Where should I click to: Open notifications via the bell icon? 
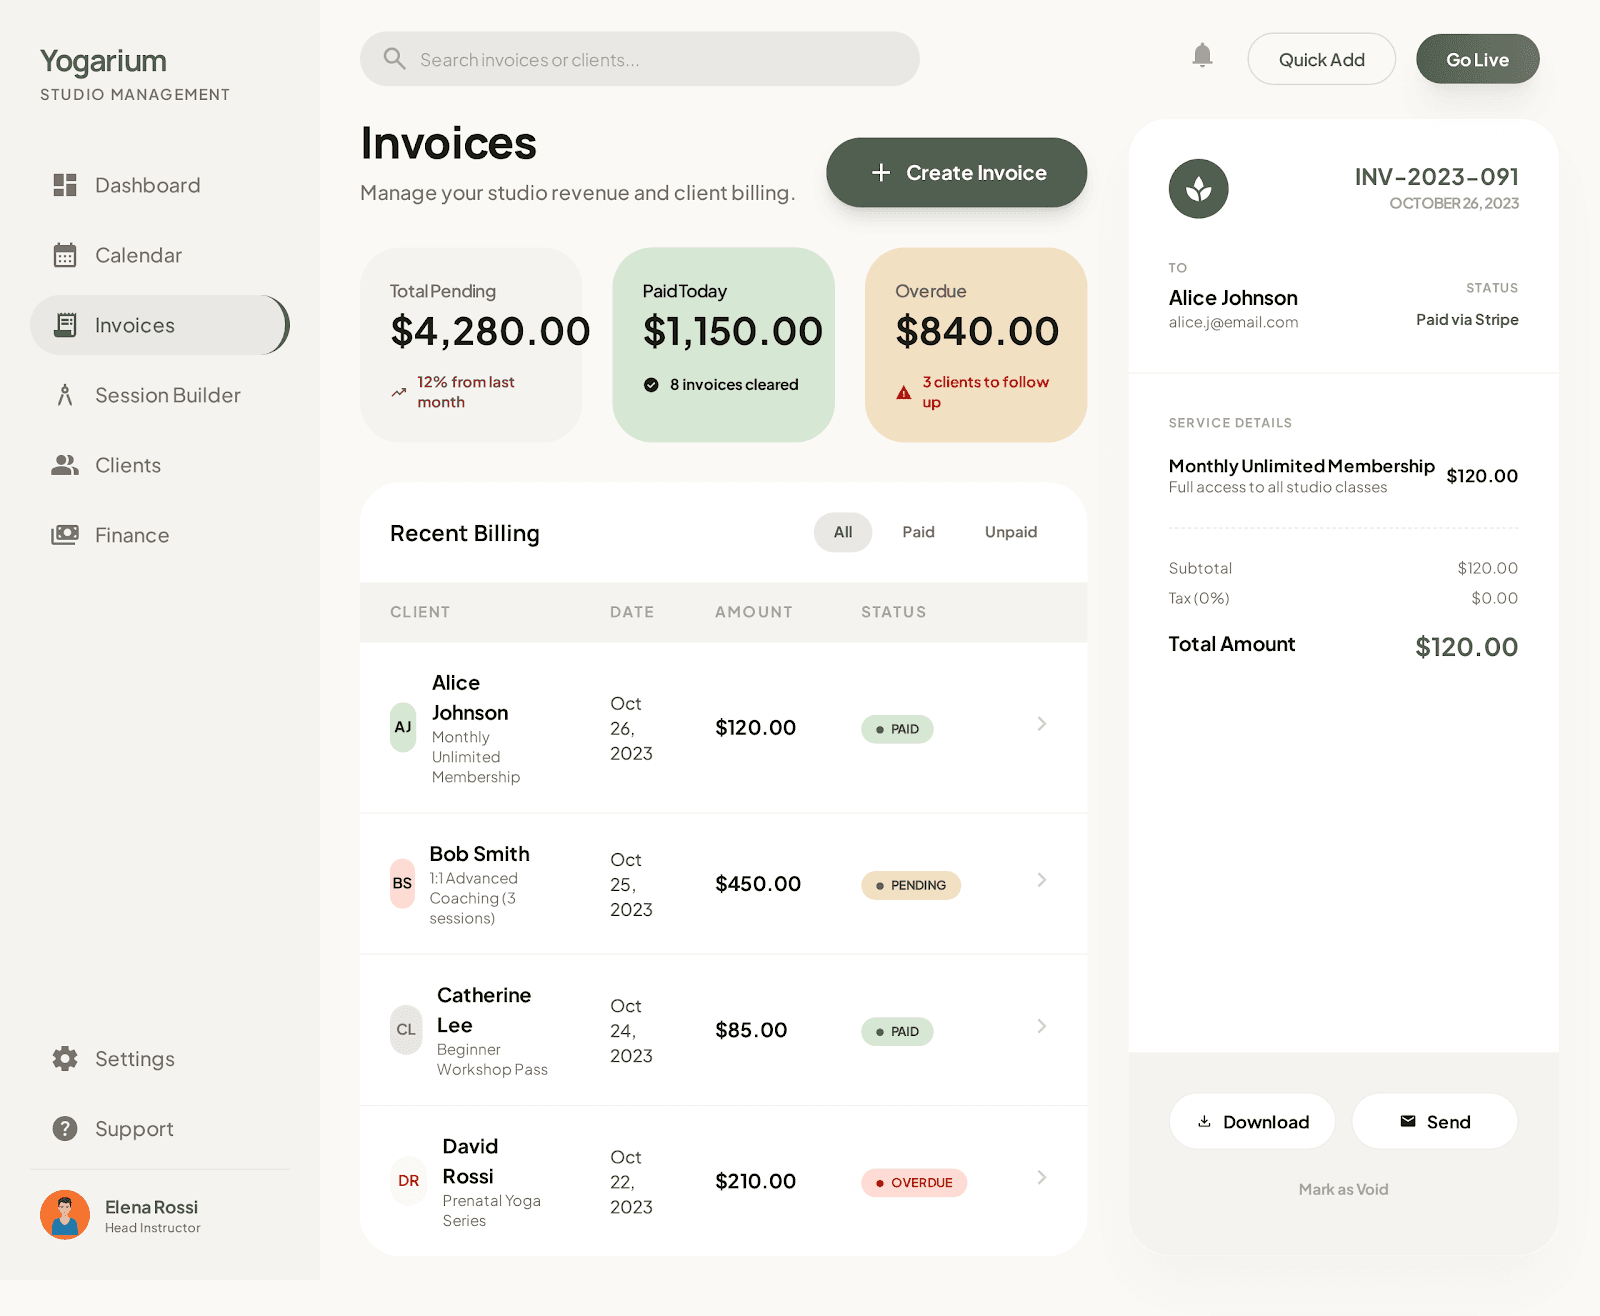pyautogui.click(x=1202, y=57)
